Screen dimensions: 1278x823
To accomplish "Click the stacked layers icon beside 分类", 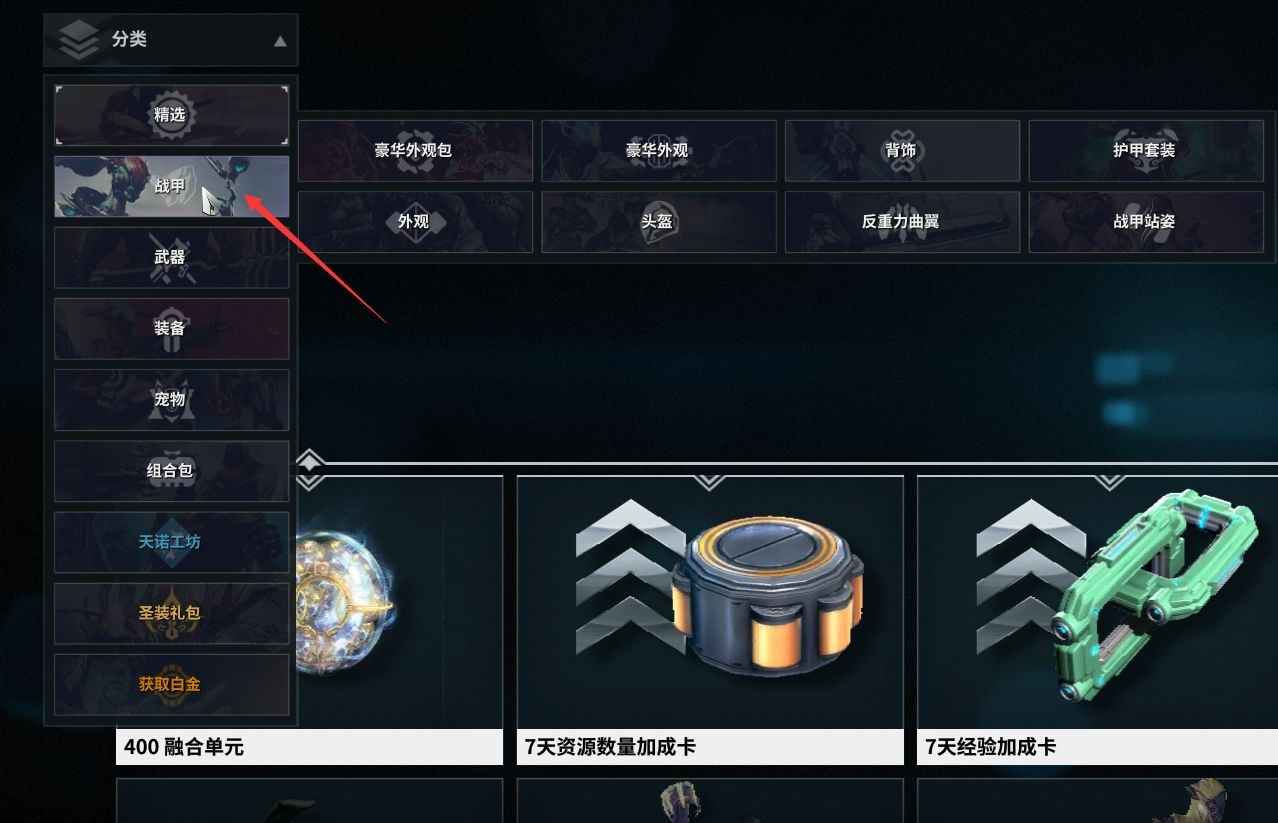I will click(x=79, y=40).
